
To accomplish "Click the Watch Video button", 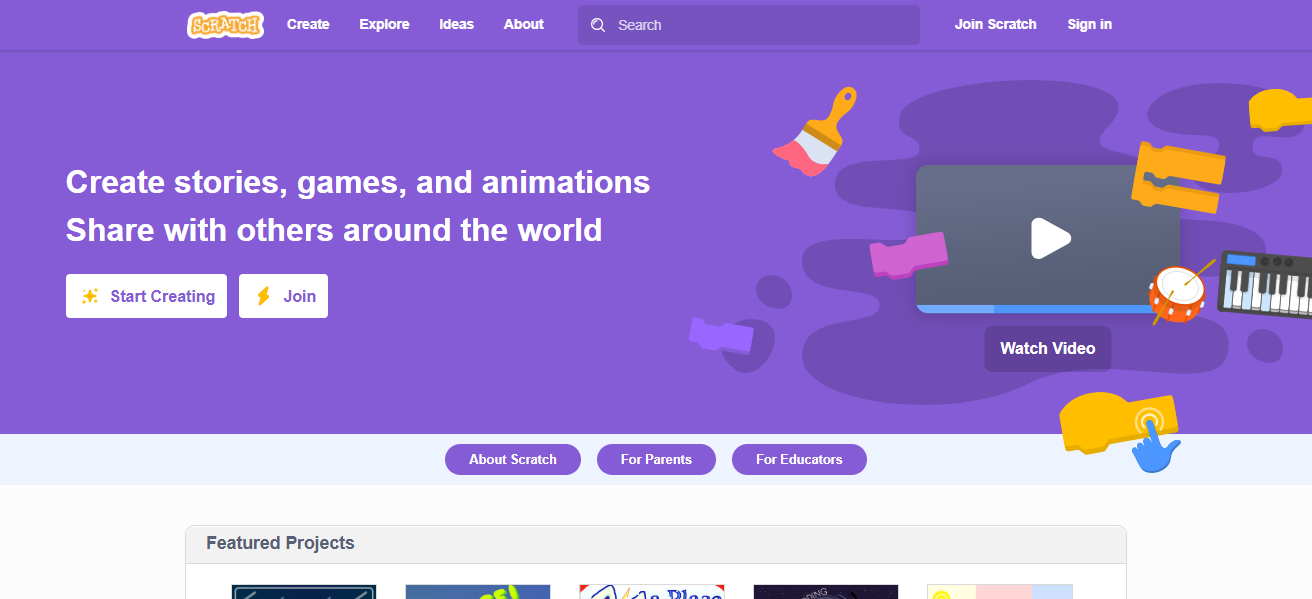I will click(x=1047, y=348).
